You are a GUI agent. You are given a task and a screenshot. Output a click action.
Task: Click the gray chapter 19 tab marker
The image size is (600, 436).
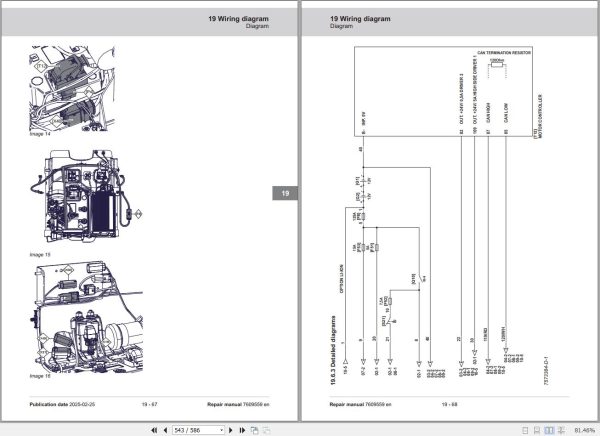coord(285,193)
